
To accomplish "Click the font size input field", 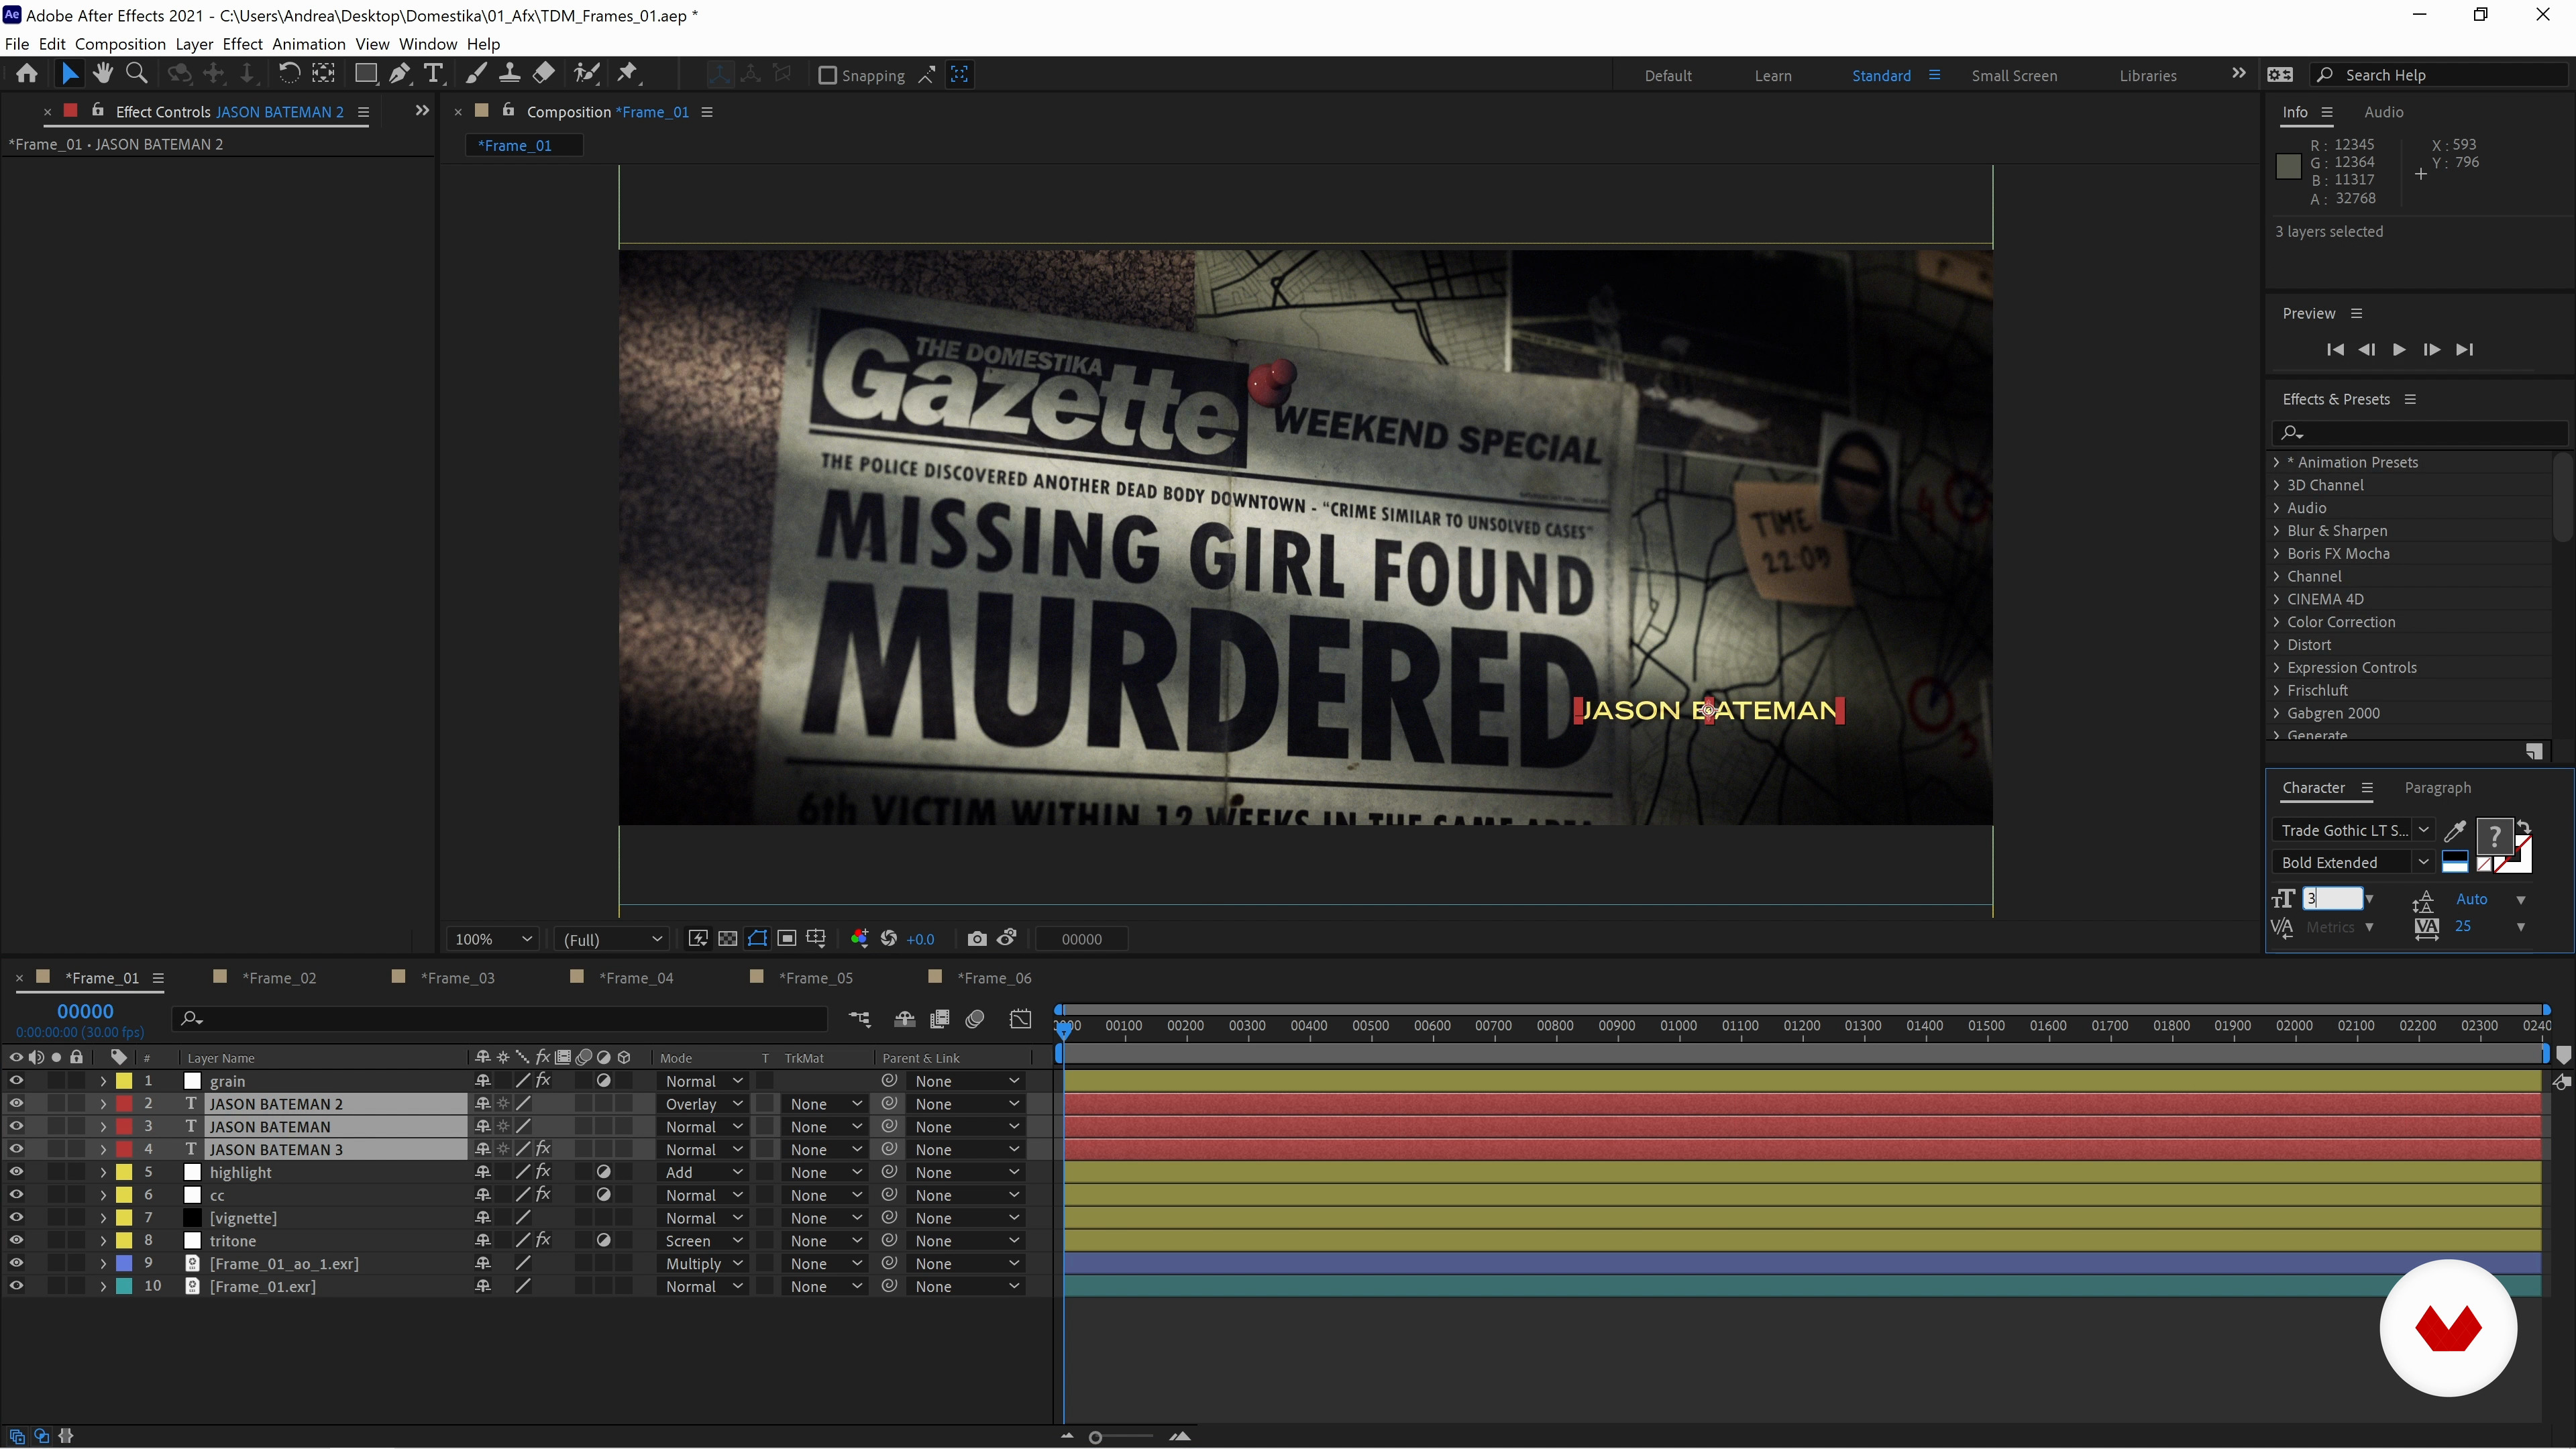I will tap(2333, 899).
